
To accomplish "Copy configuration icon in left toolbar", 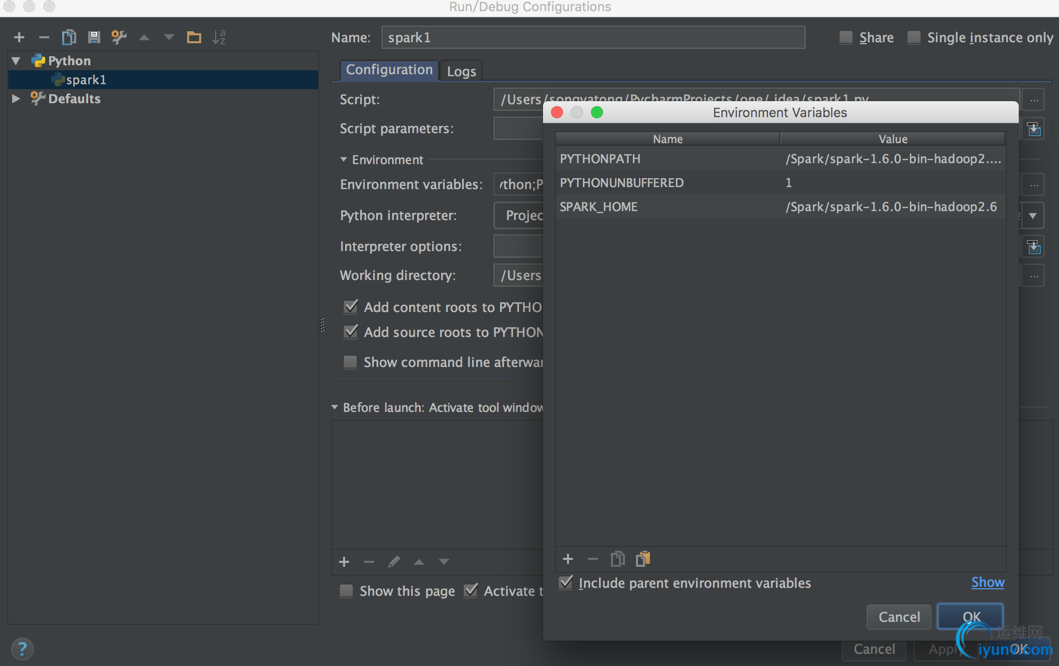I will [x=69, y=37].
